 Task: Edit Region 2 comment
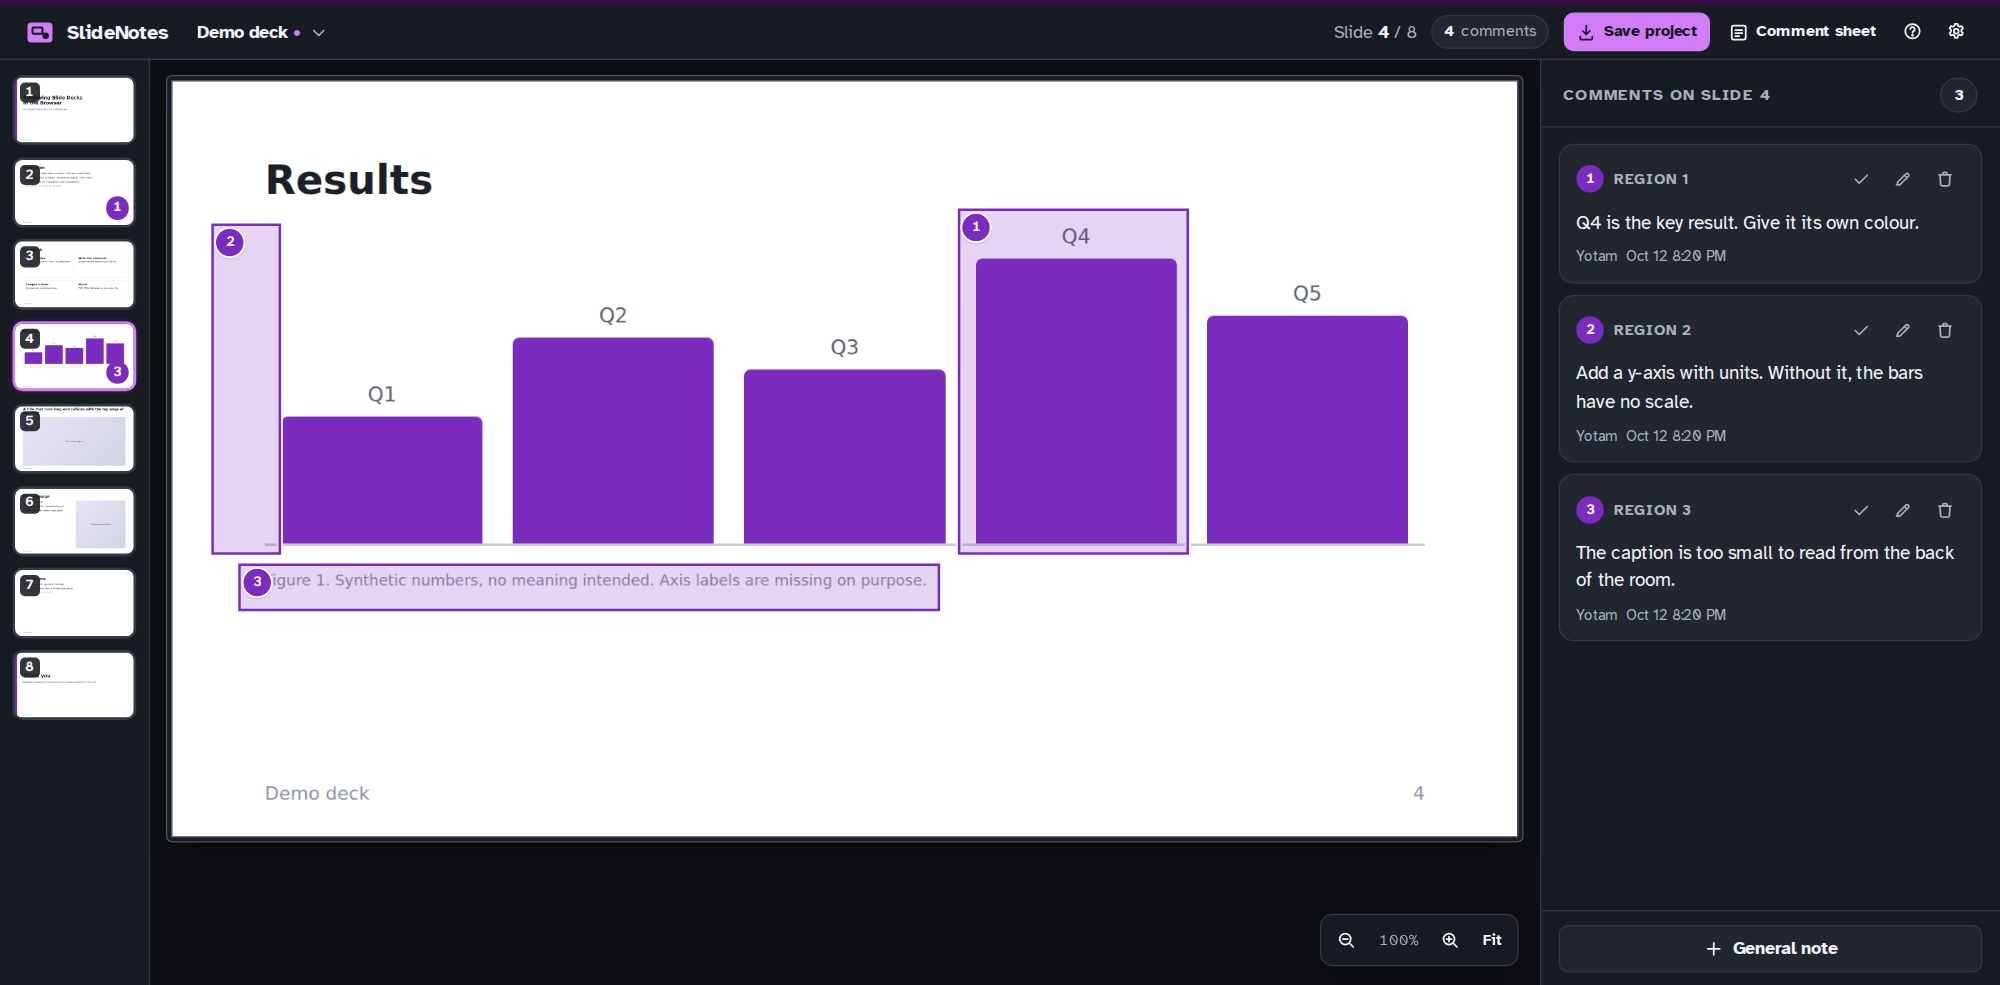tap(1903, 330)
